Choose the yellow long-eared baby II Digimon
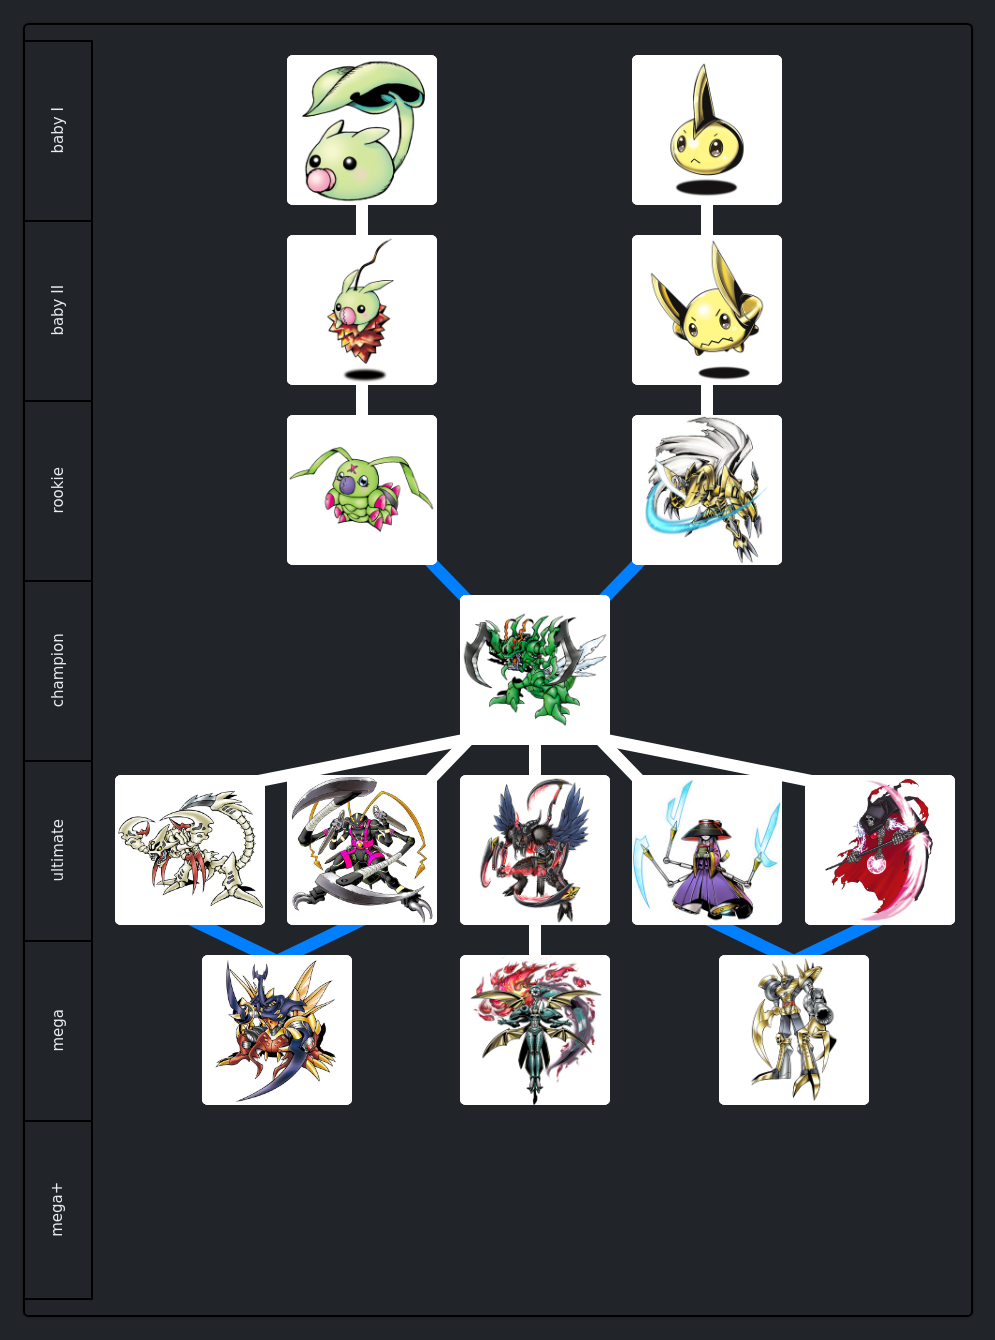 coord(707,310)
